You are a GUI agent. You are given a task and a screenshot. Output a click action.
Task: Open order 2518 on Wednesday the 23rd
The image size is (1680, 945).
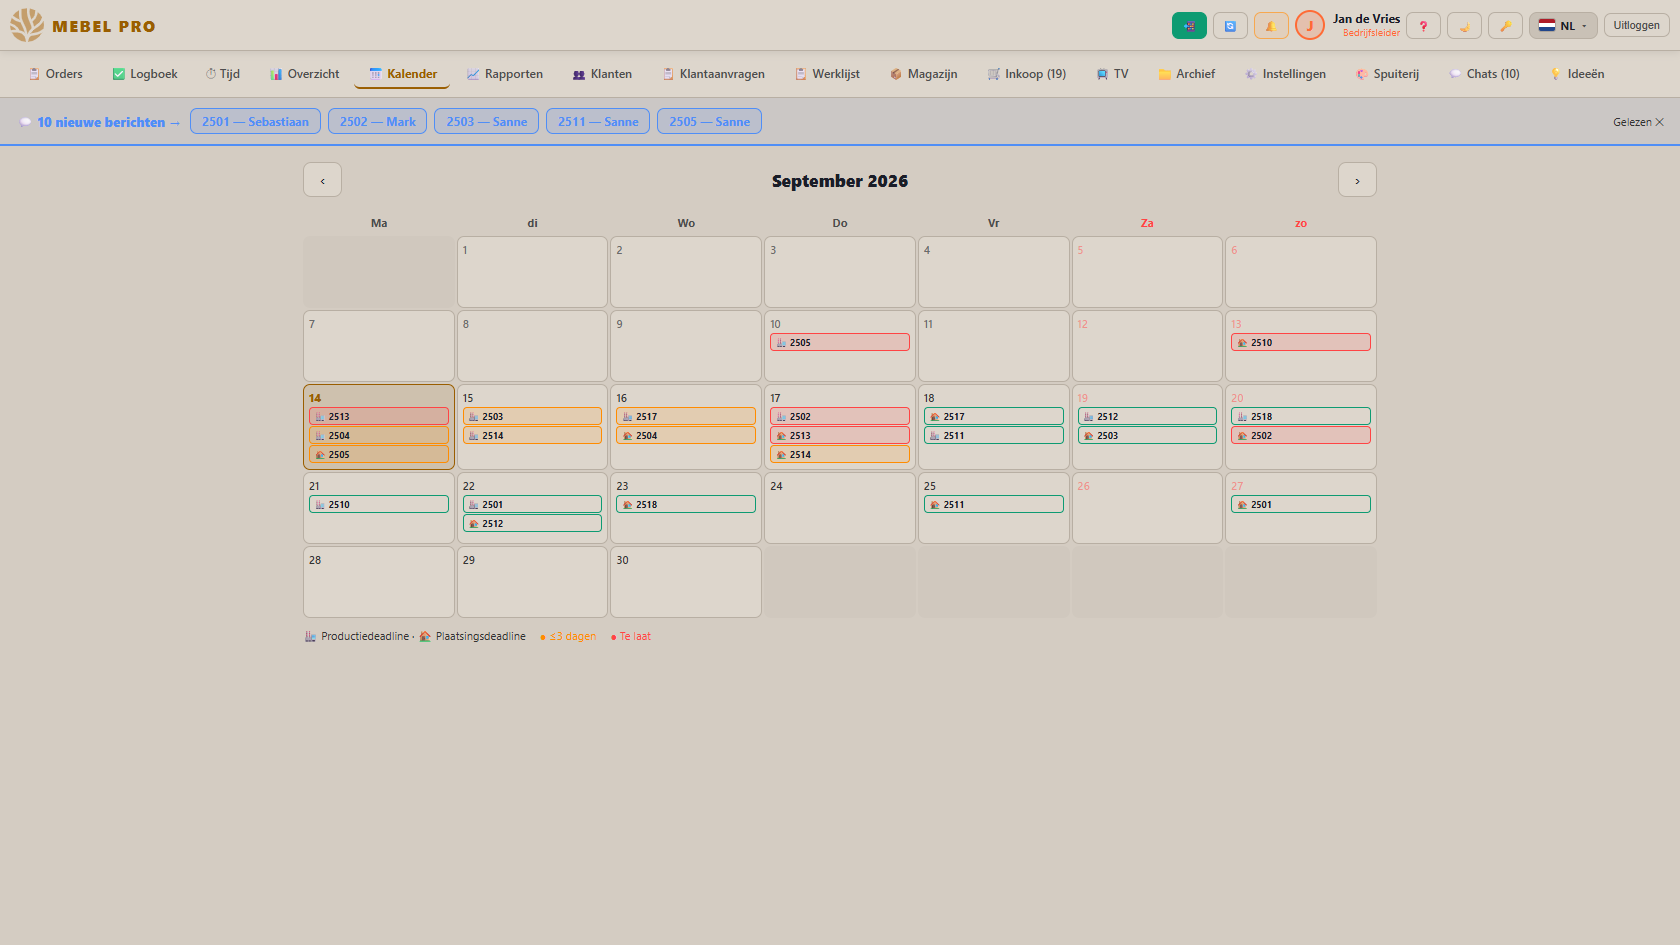click(x=686, y=504)
